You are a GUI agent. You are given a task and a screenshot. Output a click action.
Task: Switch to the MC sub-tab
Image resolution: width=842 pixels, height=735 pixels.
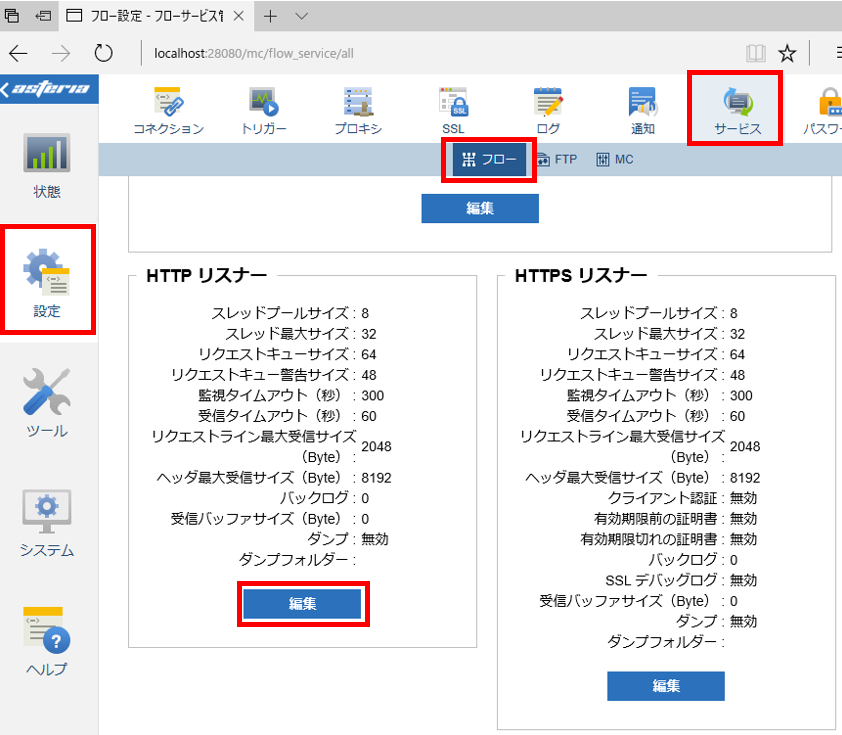tap(615, 159)
